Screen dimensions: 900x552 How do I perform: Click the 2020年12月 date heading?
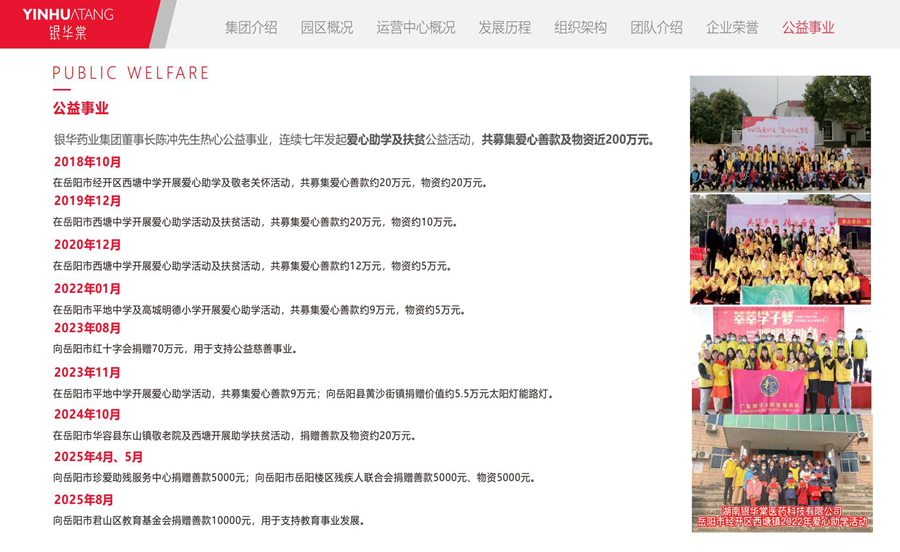[x=87, y=245]
